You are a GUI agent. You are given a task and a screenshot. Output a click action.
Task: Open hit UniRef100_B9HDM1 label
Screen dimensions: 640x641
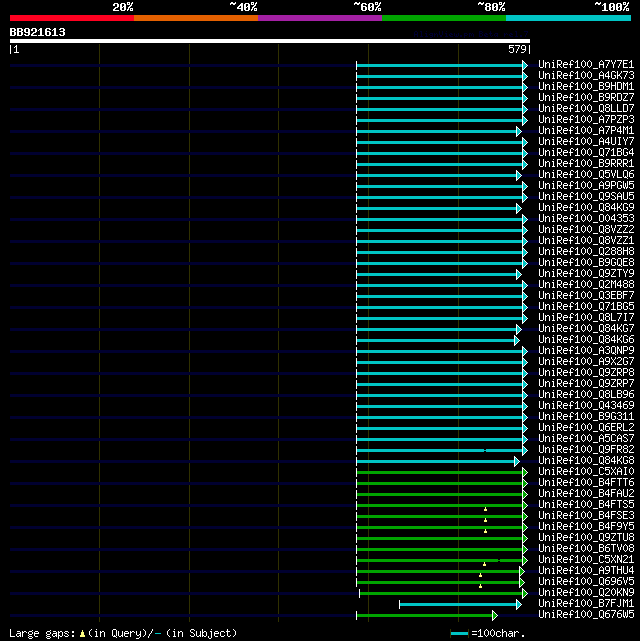586,87
